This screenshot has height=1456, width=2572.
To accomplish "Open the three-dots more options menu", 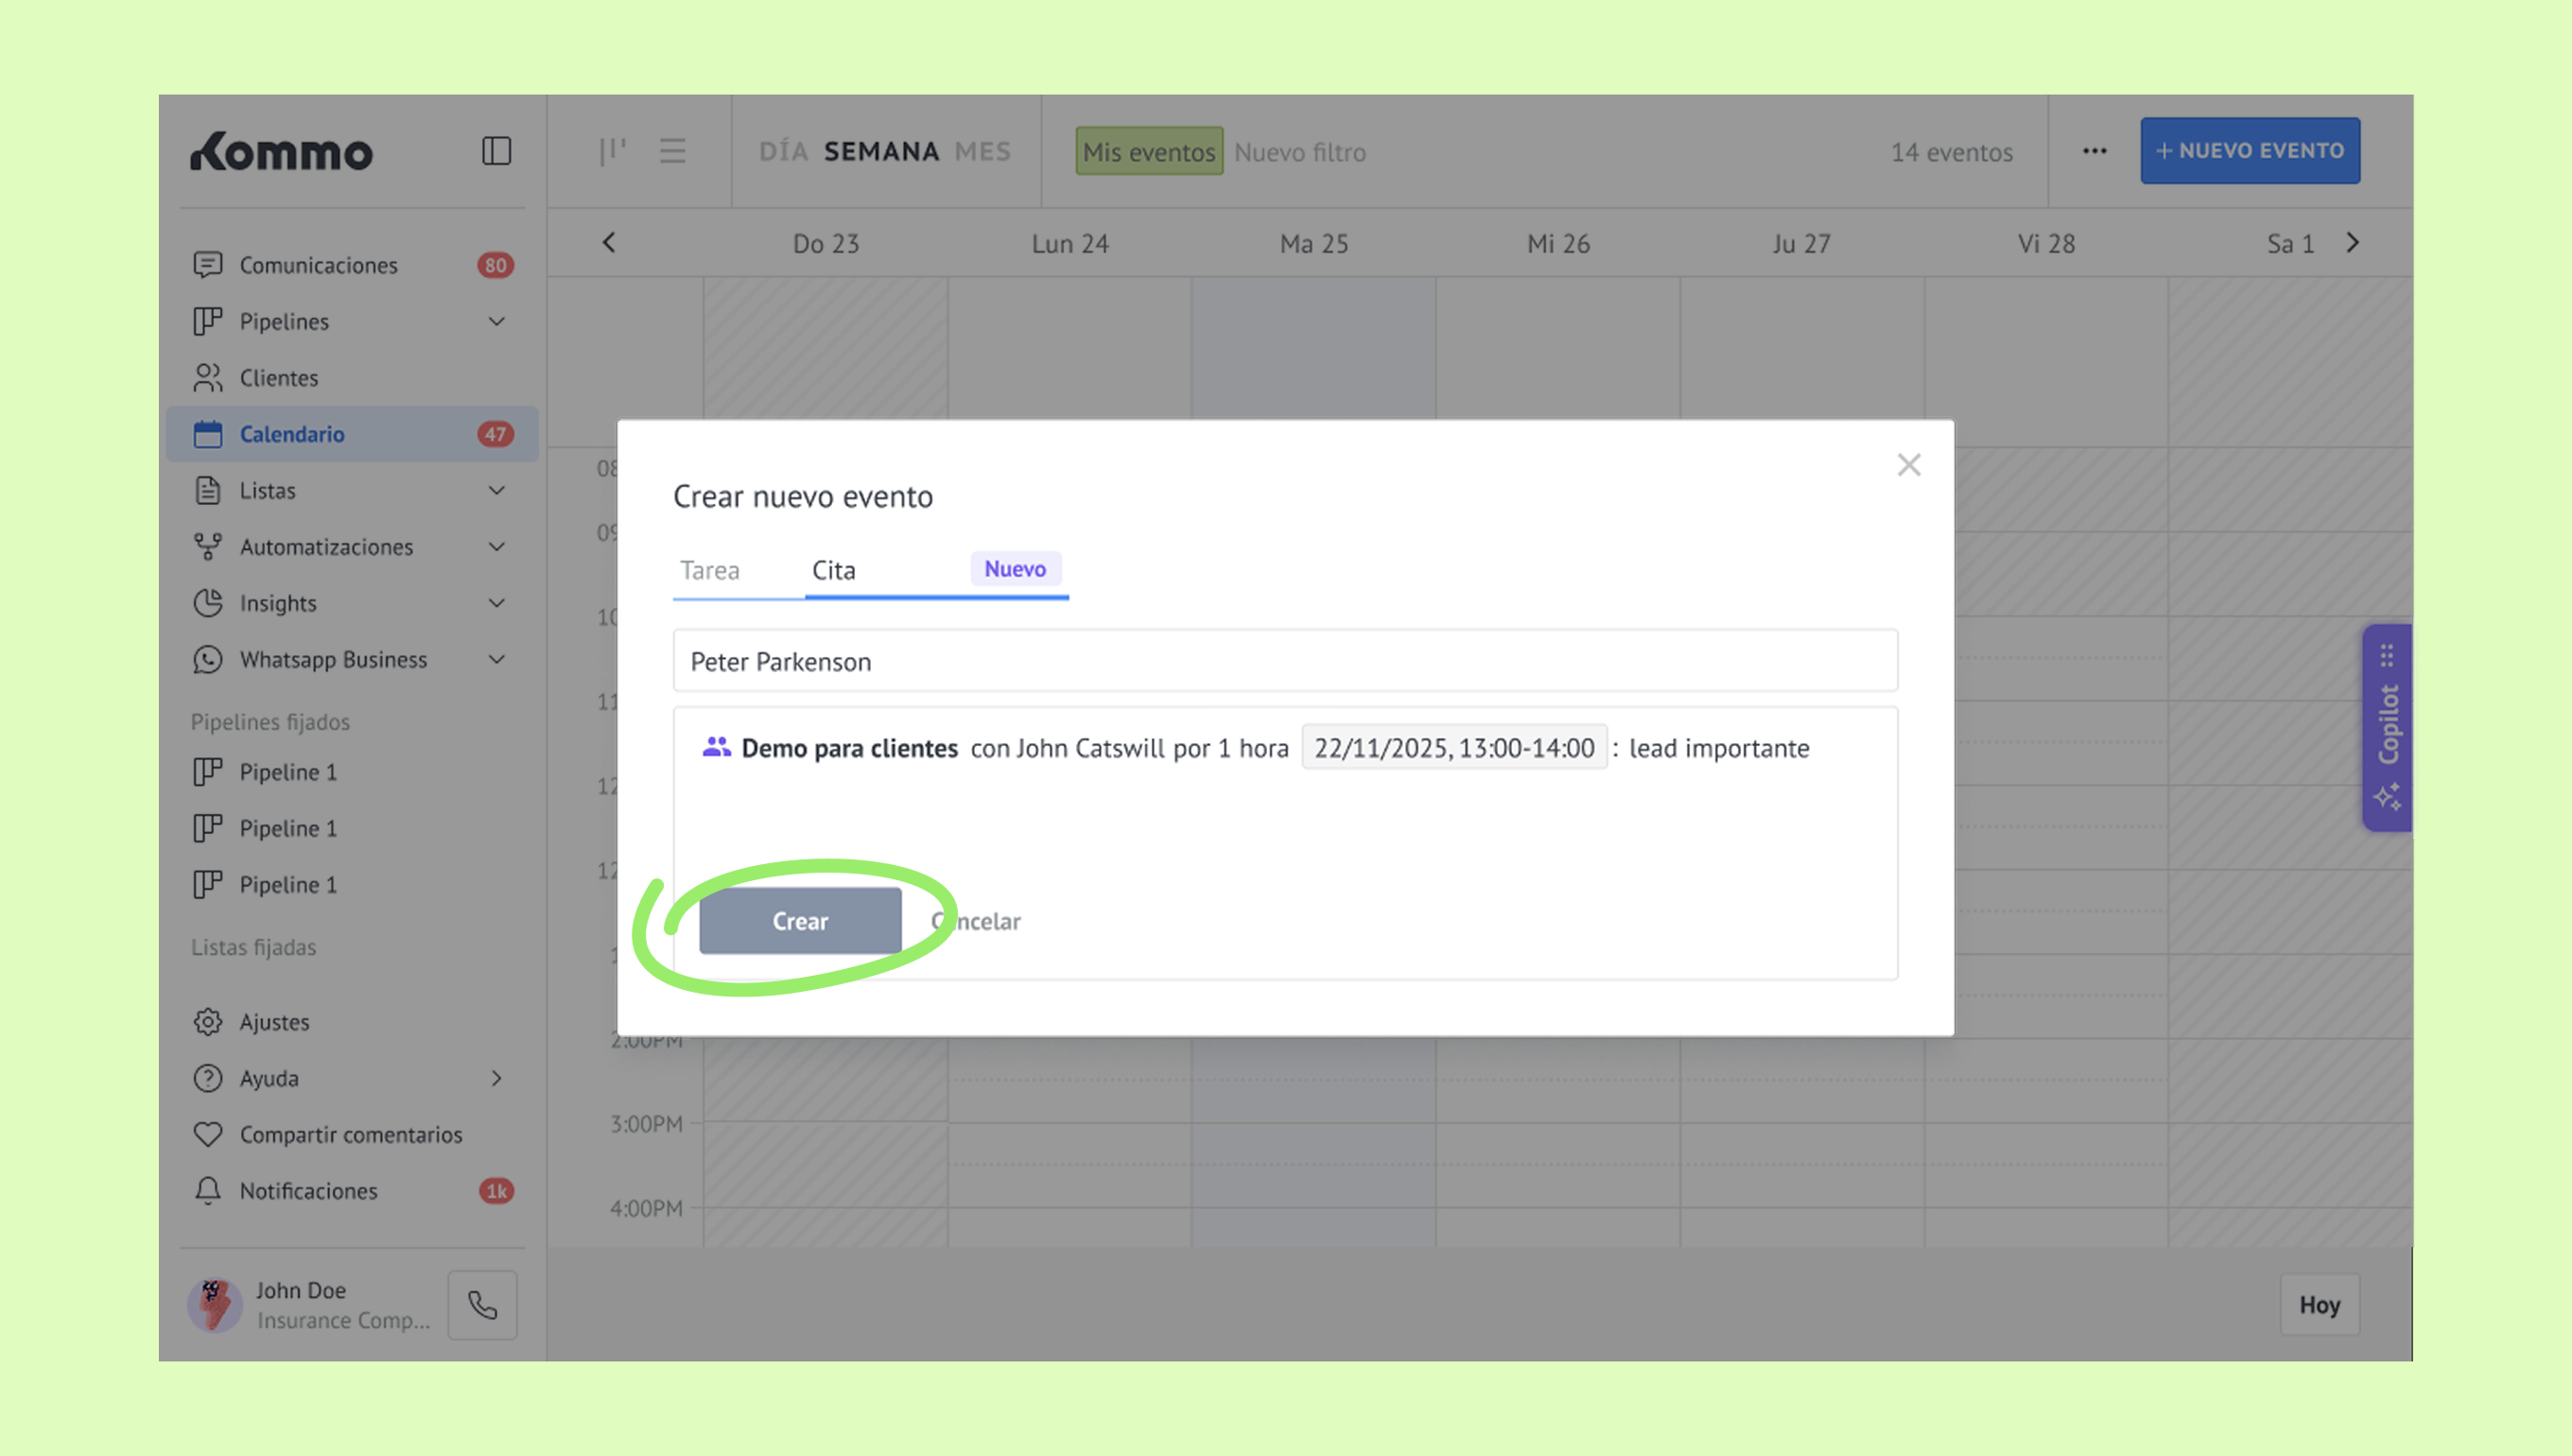I will click(x=2094, y=151).
